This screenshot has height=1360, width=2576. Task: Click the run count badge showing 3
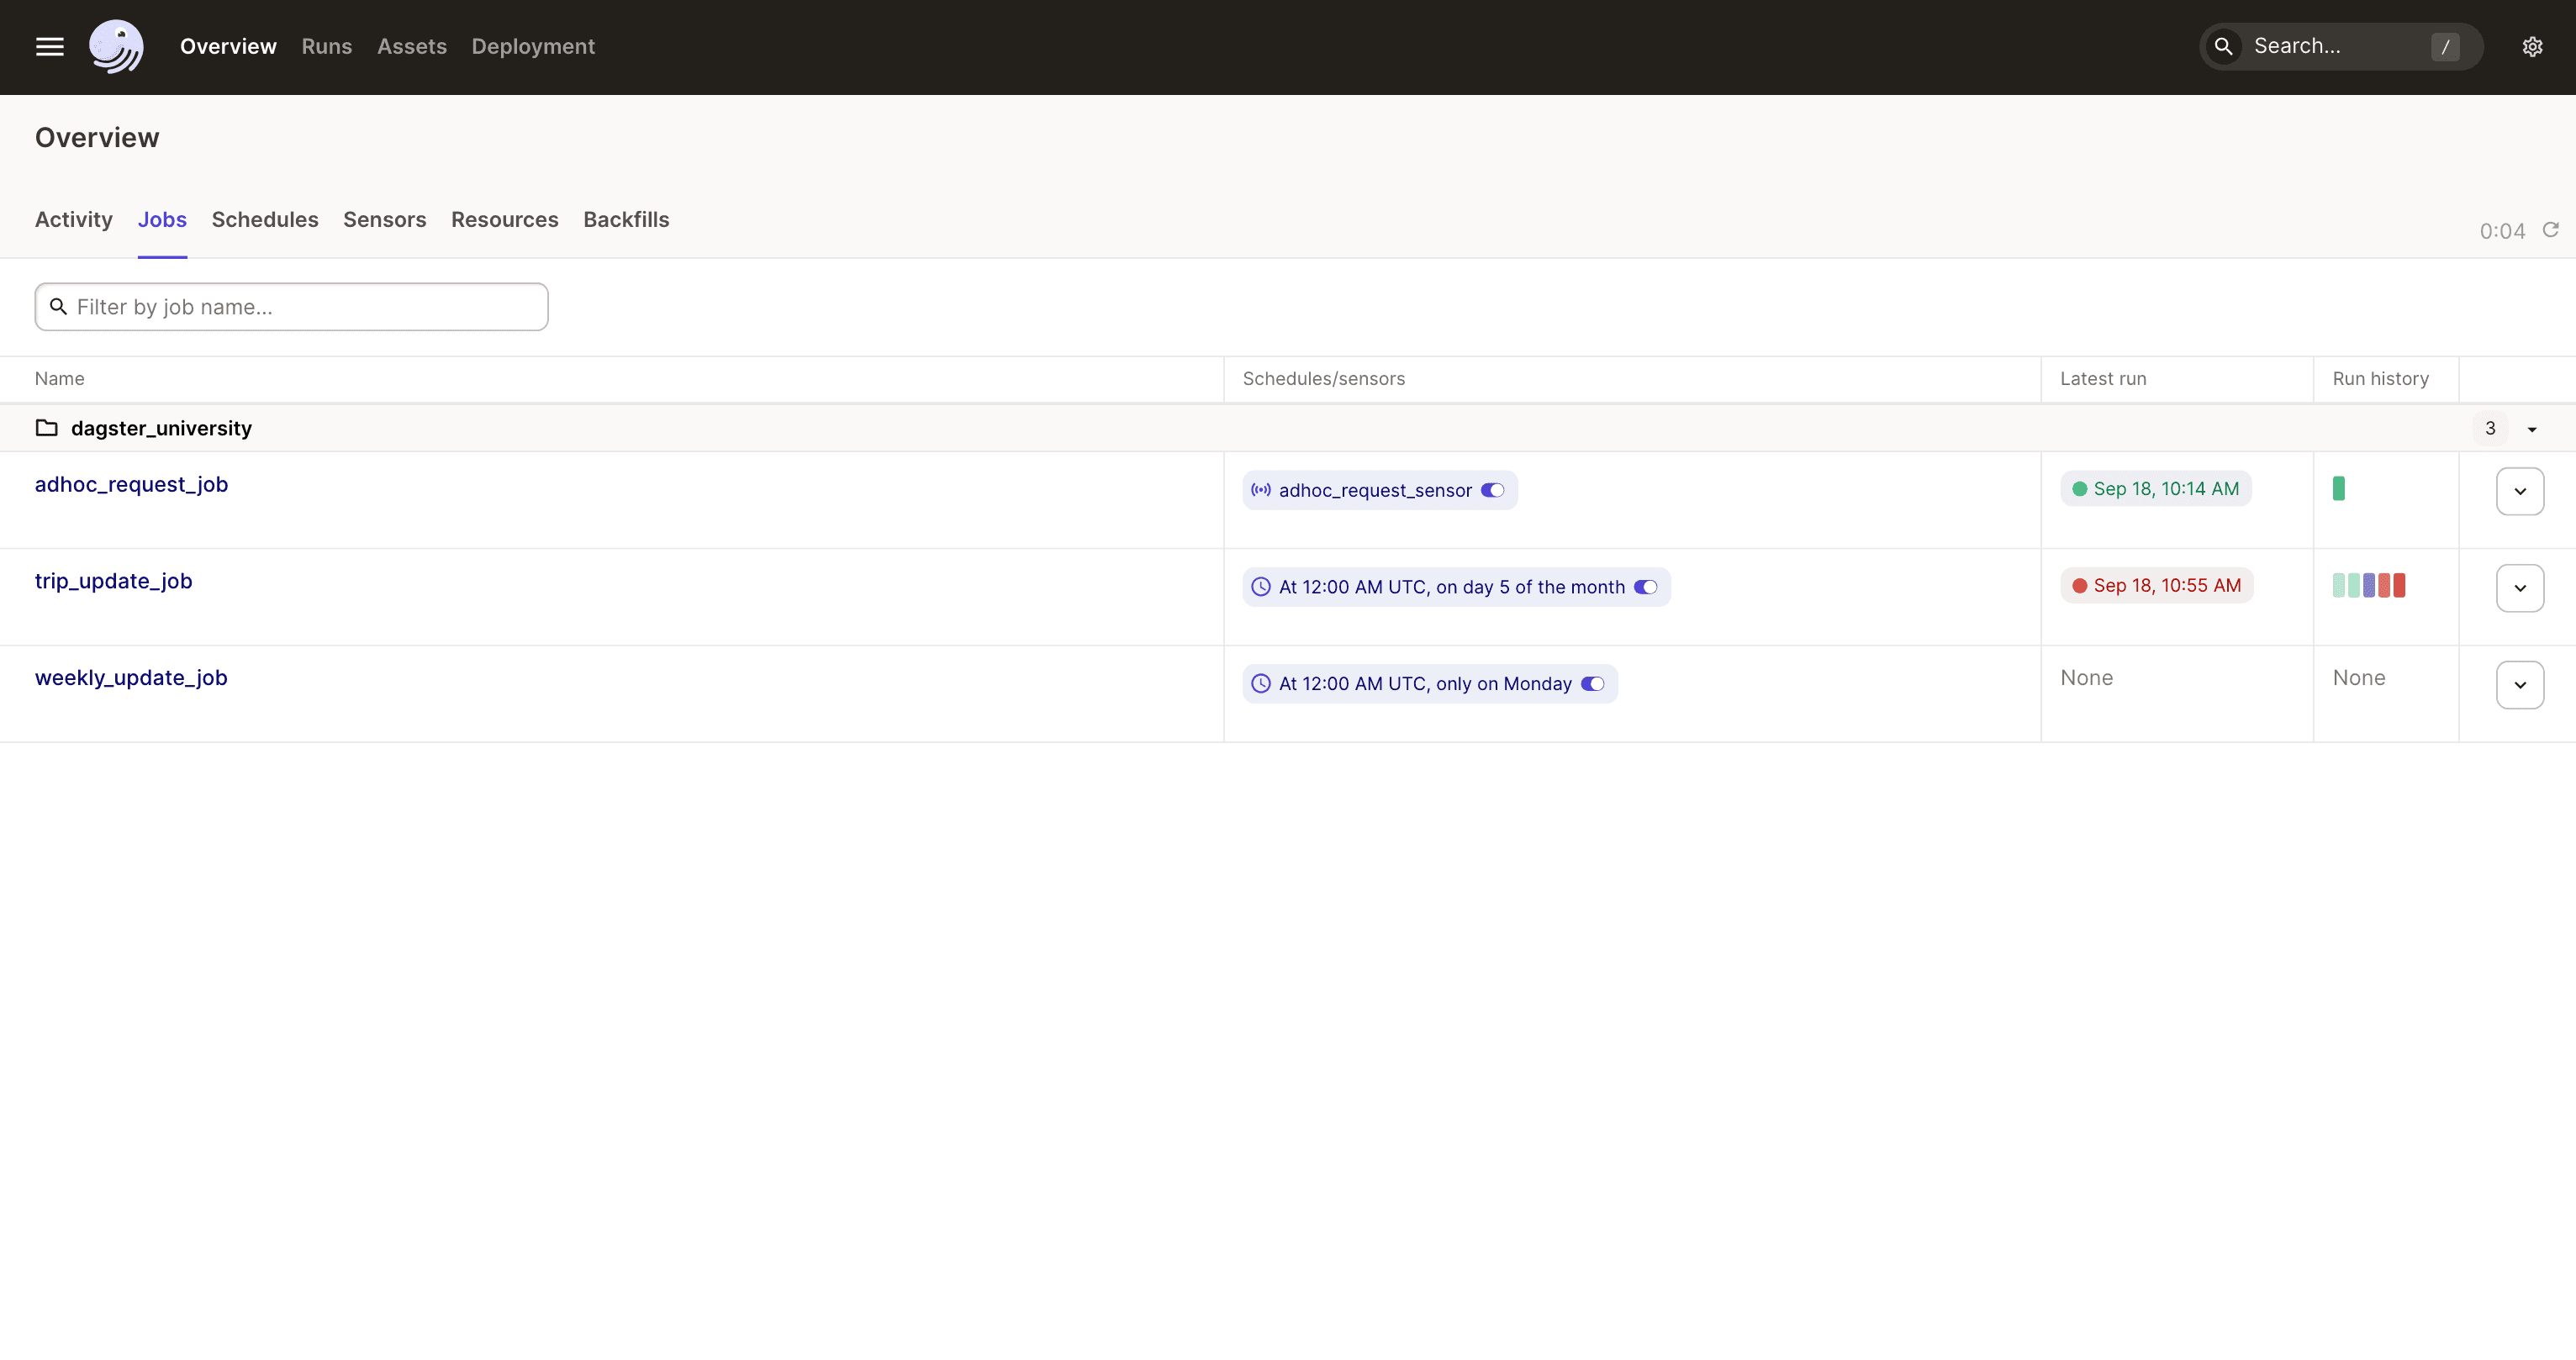[2489, 428]
